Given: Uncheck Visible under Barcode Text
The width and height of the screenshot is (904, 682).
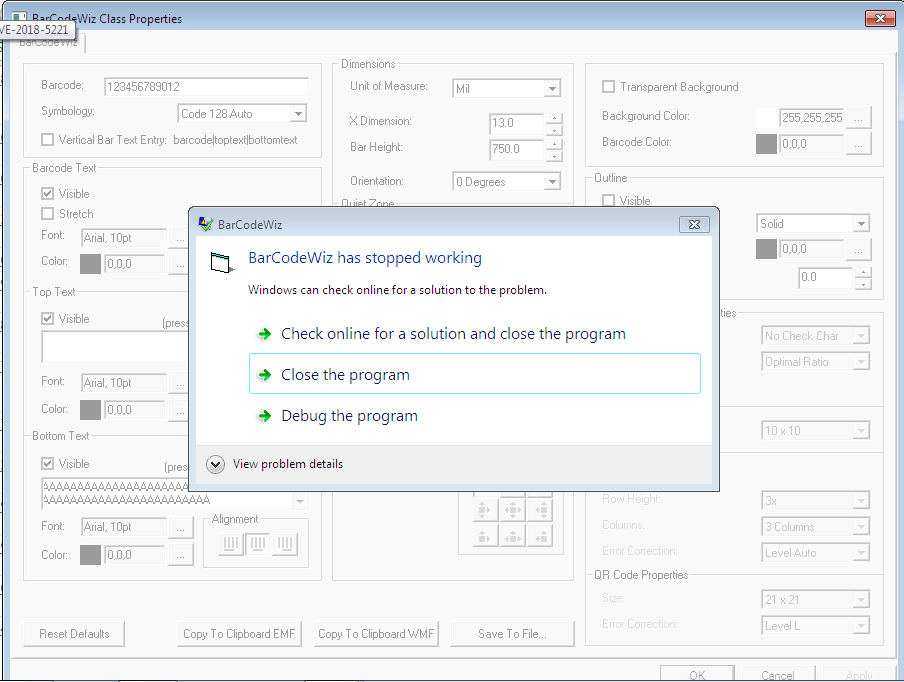Looking at the screenshot, I should pos(48,194).
